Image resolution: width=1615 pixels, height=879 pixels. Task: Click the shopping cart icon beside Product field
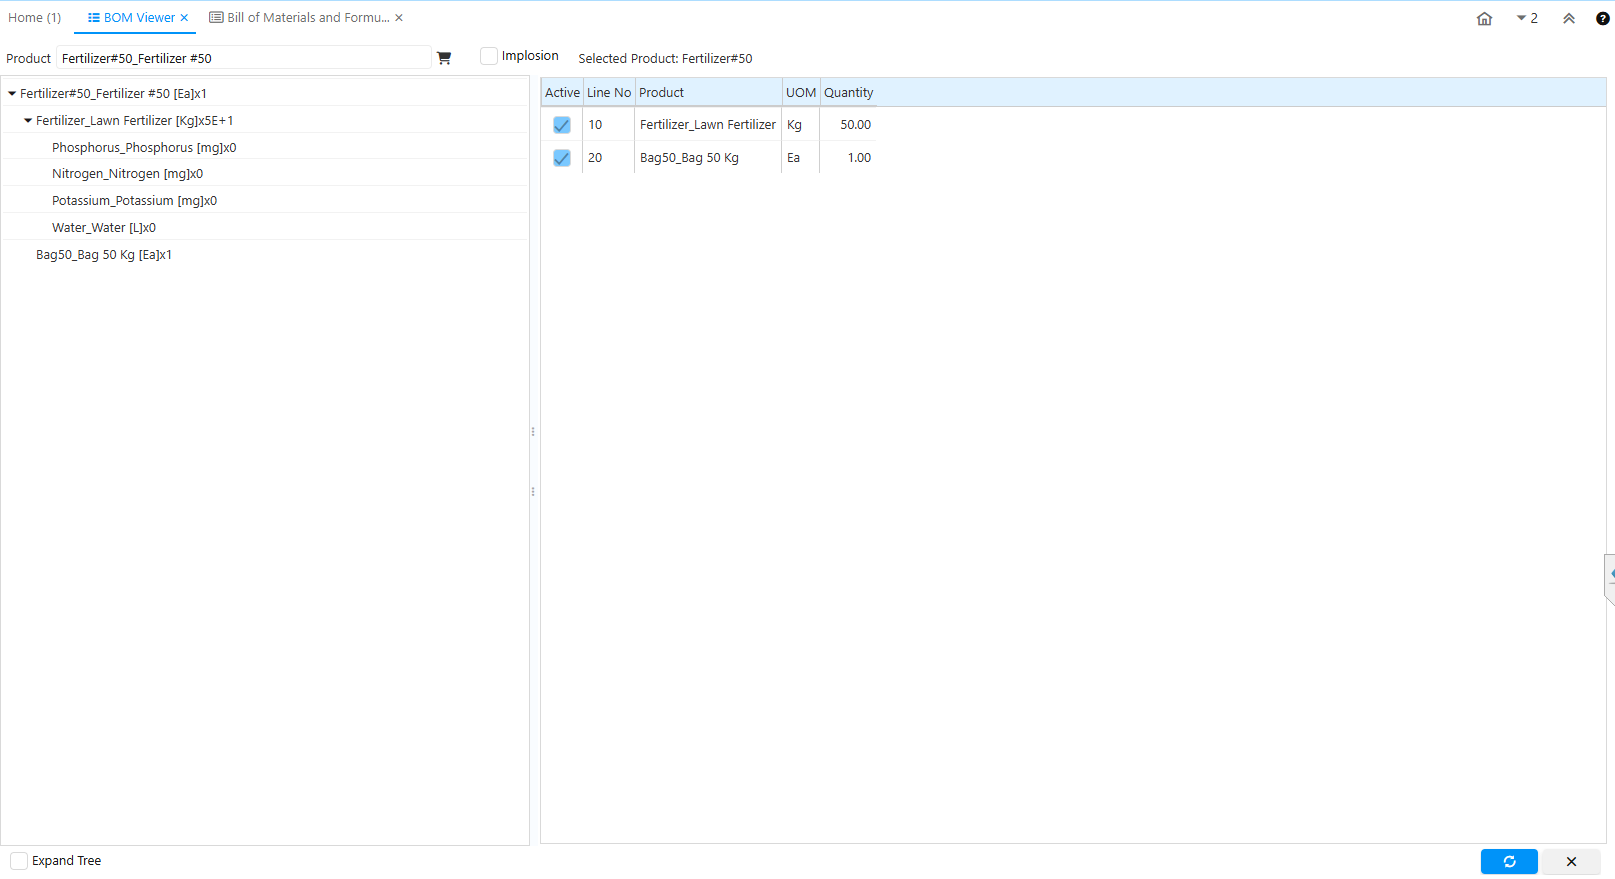[444, 58]
